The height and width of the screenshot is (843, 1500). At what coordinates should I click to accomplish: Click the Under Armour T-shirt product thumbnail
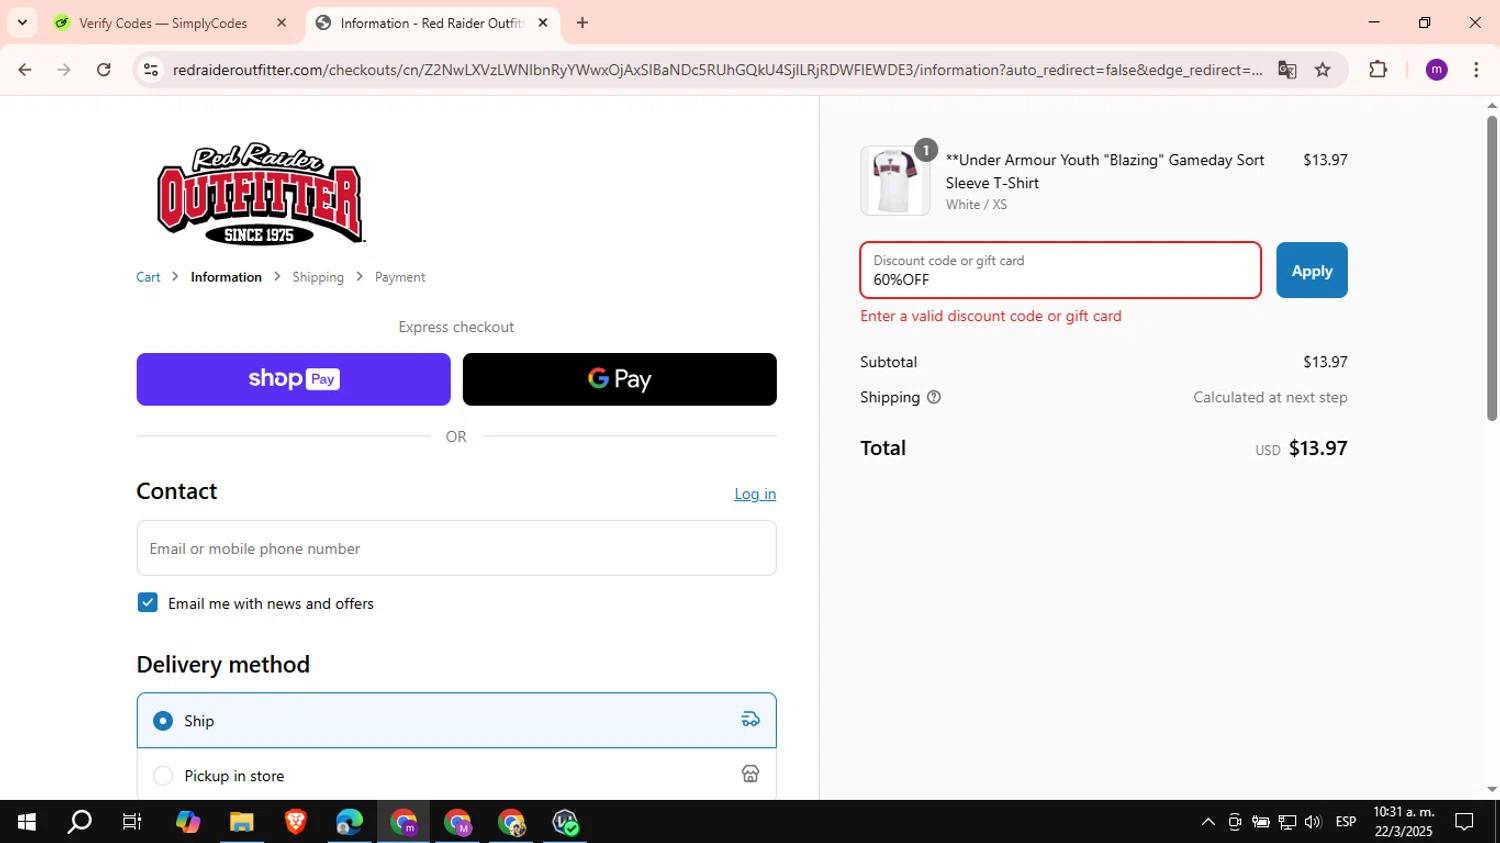click(895, 181)
